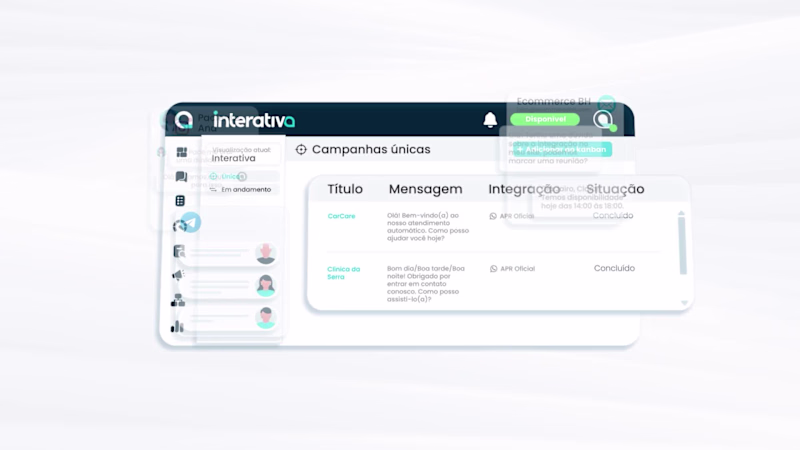The width and height of the screenshot is (800, 450).
Task: Select dark-haired male avatar contact card
Action: 230,318
